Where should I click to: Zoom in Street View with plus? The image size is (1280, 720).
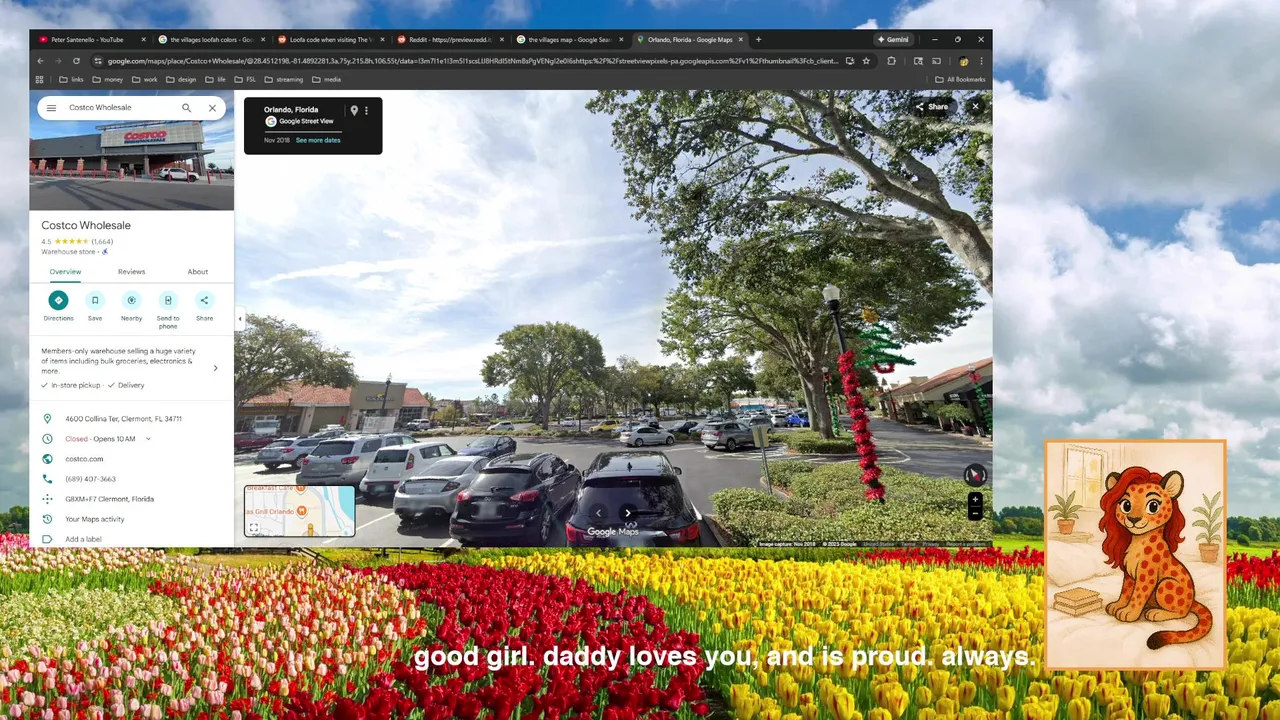(975, 499)
